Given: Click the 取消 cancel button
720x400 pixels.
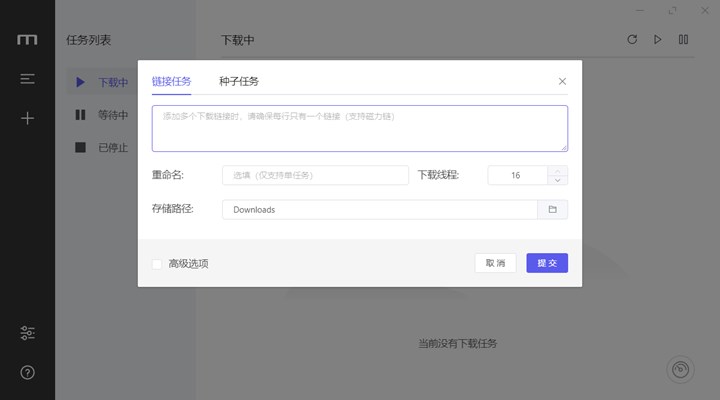Looking at the screenshot, I should click(x=495, y=263).
